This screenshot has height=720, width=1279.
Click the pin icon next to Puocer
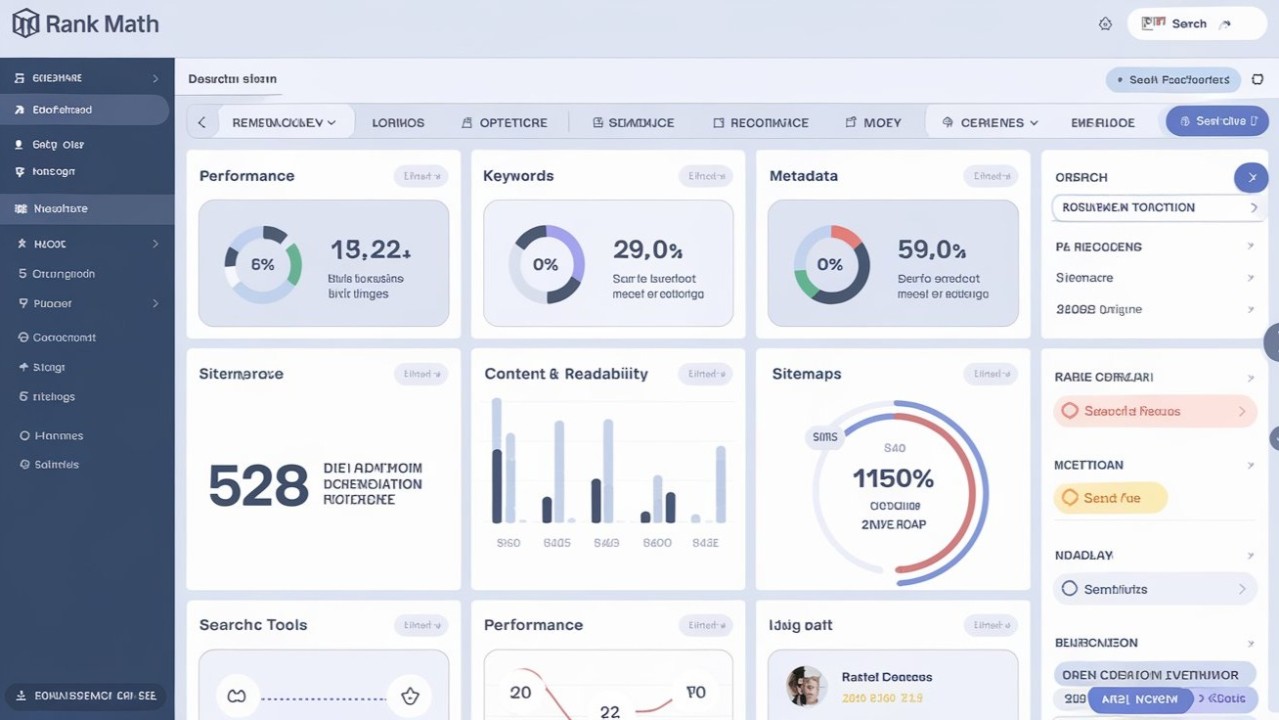(22, 303)
